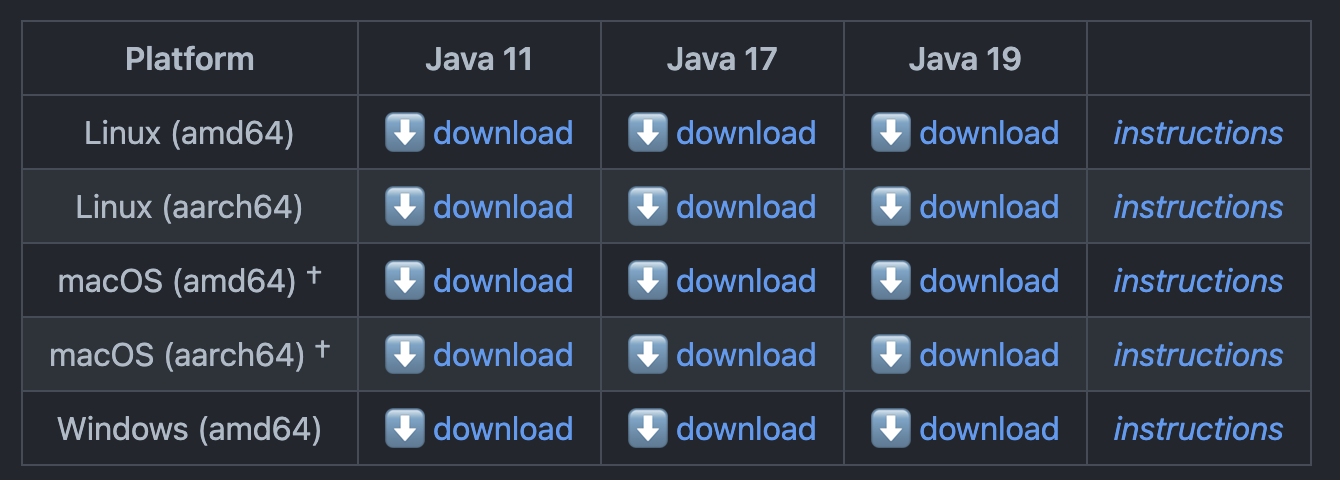Viewport: 1340px width, 480px height.
Task: Download Java 11 for macOS aarch64 text link
Action: [x=503, y=354]
